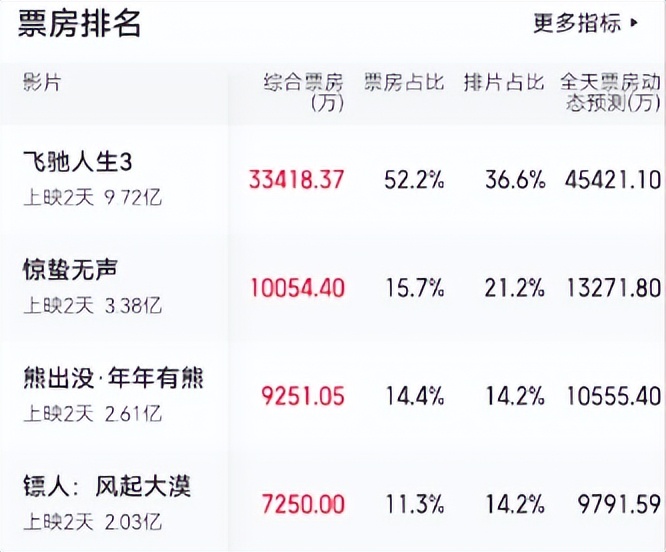Select the 影片 column header
The width and height of the screenshot is (666, 552).
(x=42, y=82)
